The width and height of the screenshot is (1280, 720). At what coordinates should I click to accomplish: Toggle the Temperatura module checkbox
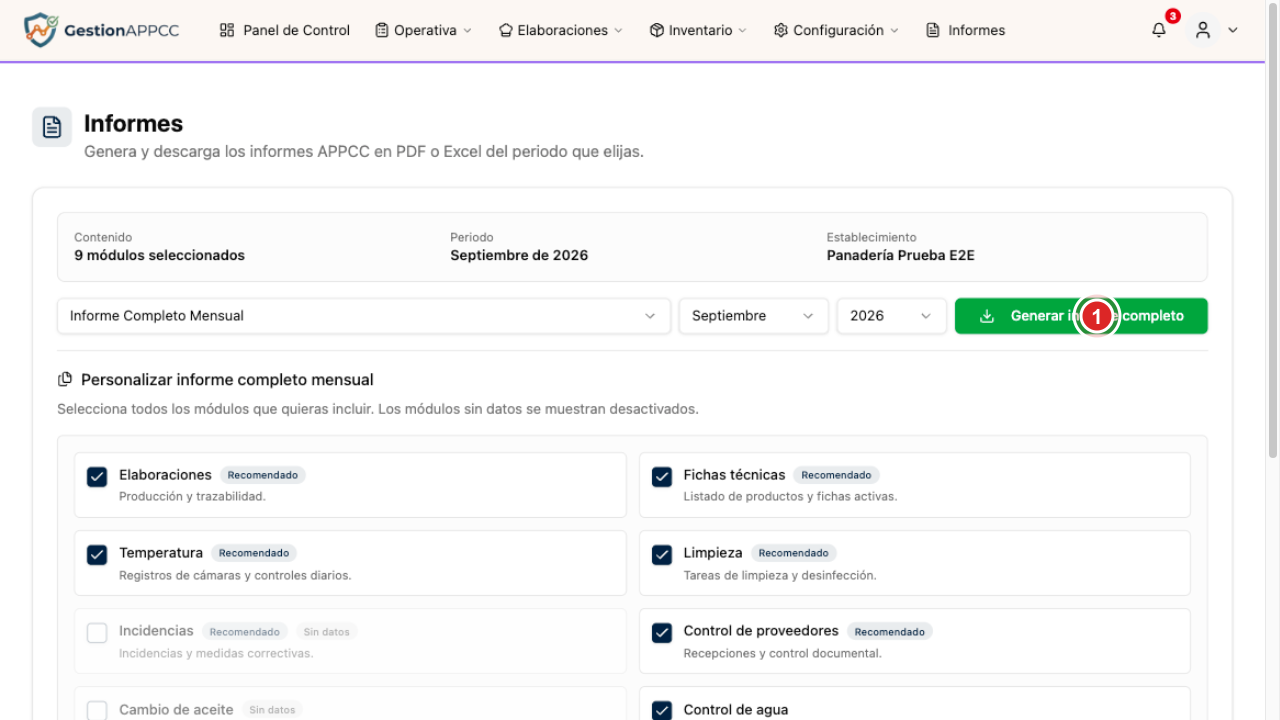pos(97,555)
